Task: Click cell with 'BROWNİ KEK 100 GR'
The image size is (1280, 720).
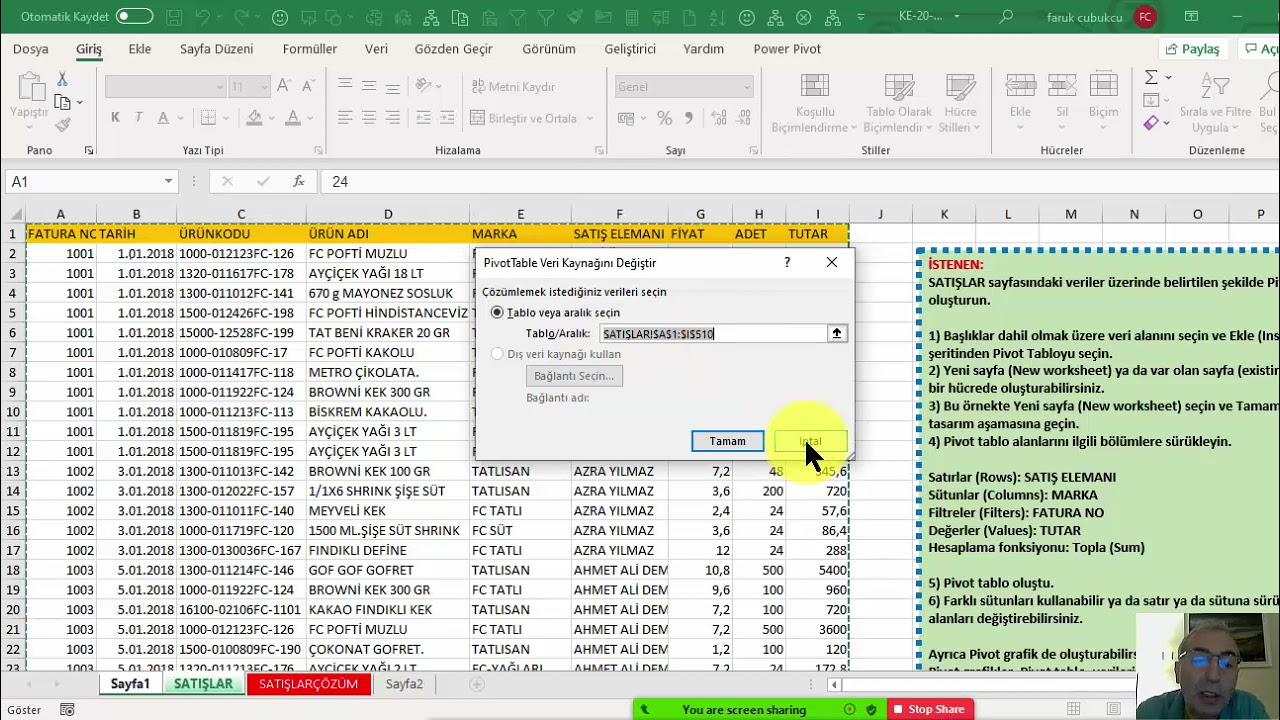Action: pos(388,471)
